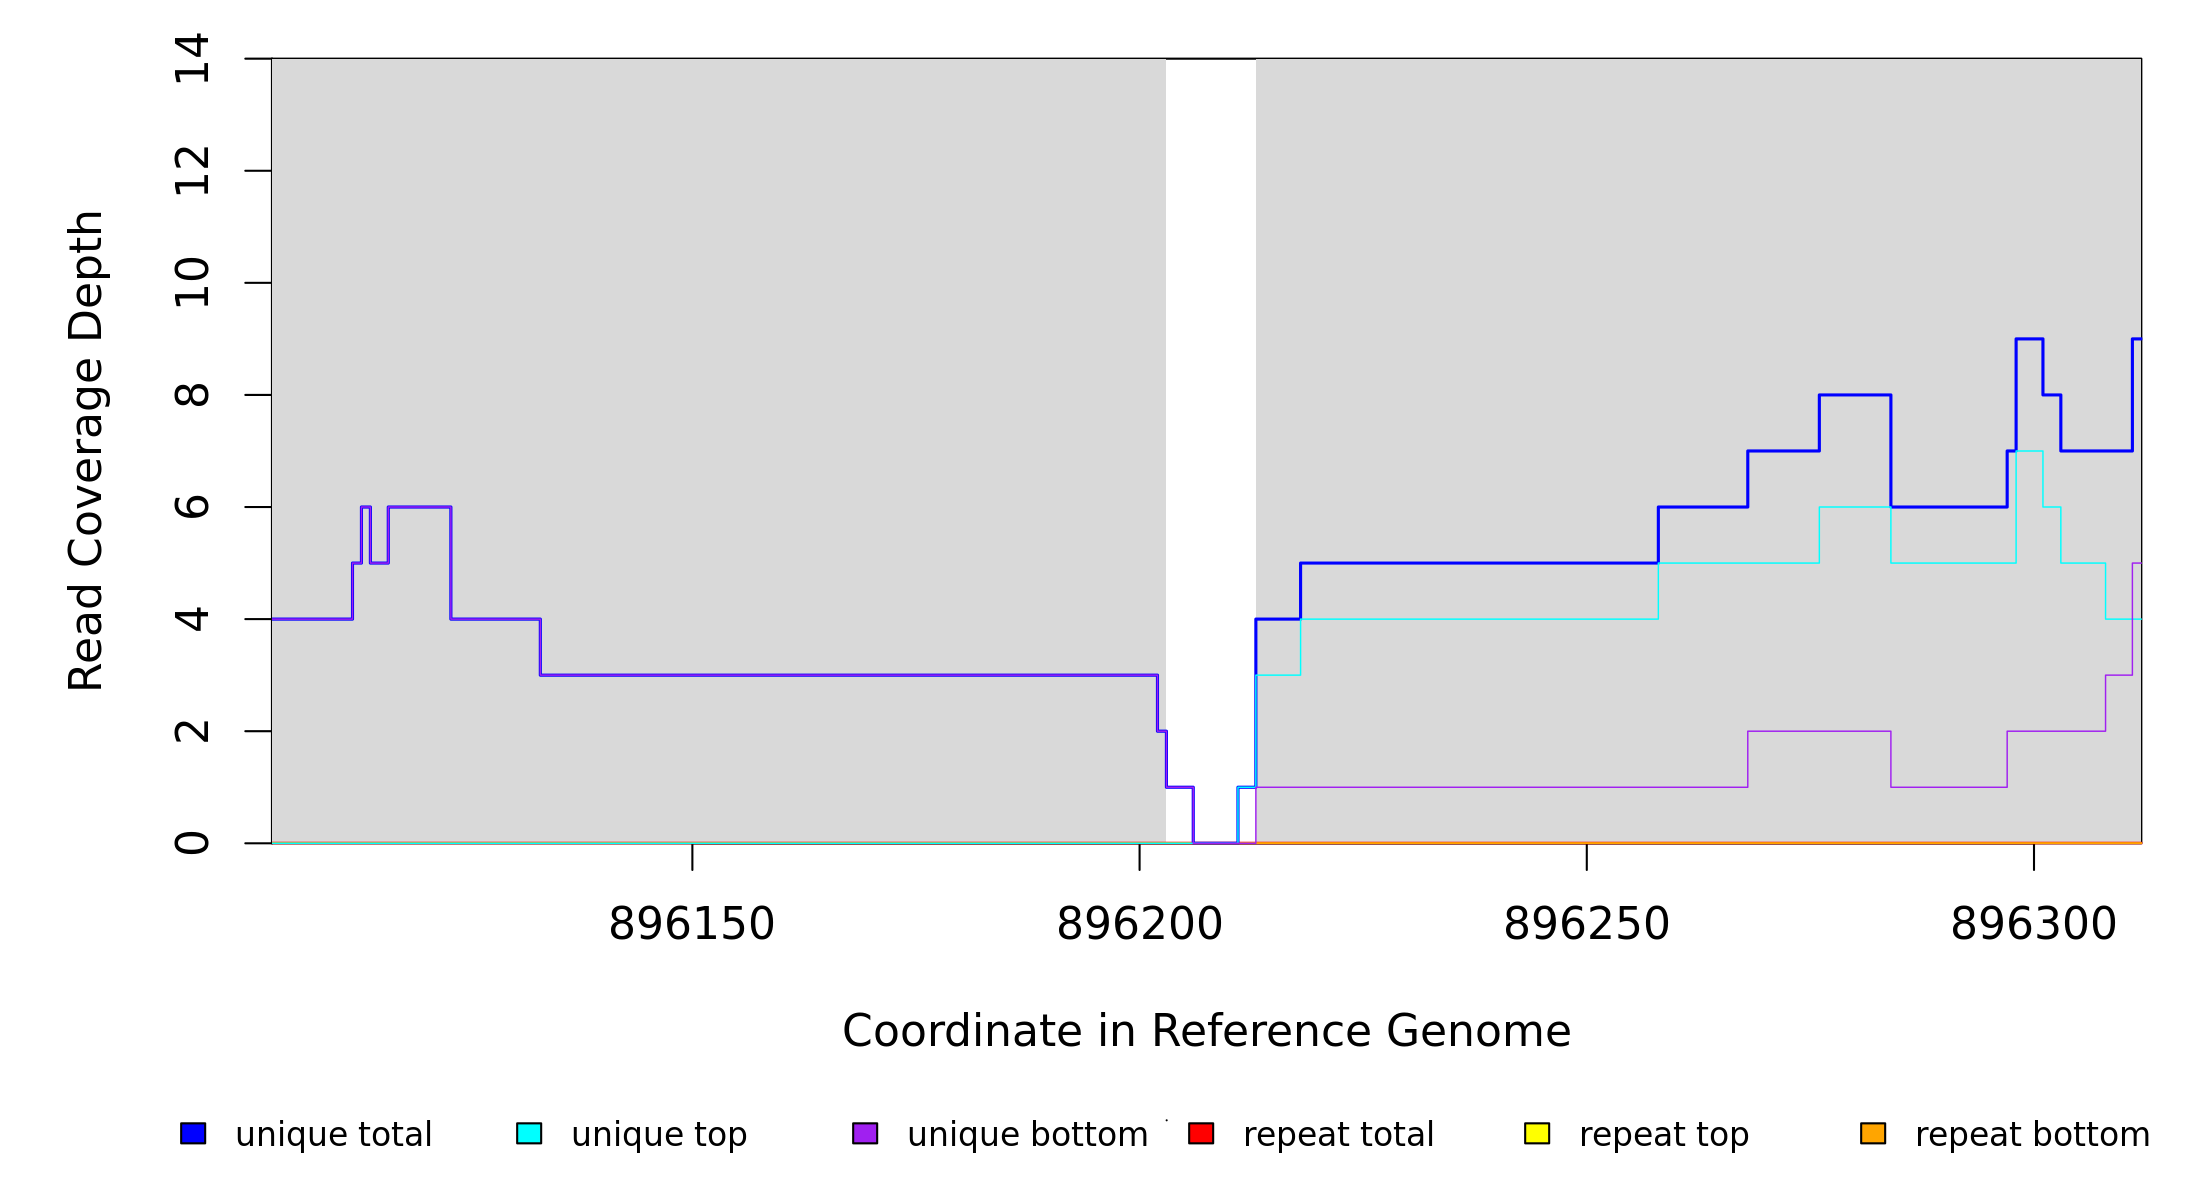Image resolution: width=2200 pixels, height=1200 pixels.
Task: Click the 'repeat top' legend text
Action: (x=1664, y=1135)
